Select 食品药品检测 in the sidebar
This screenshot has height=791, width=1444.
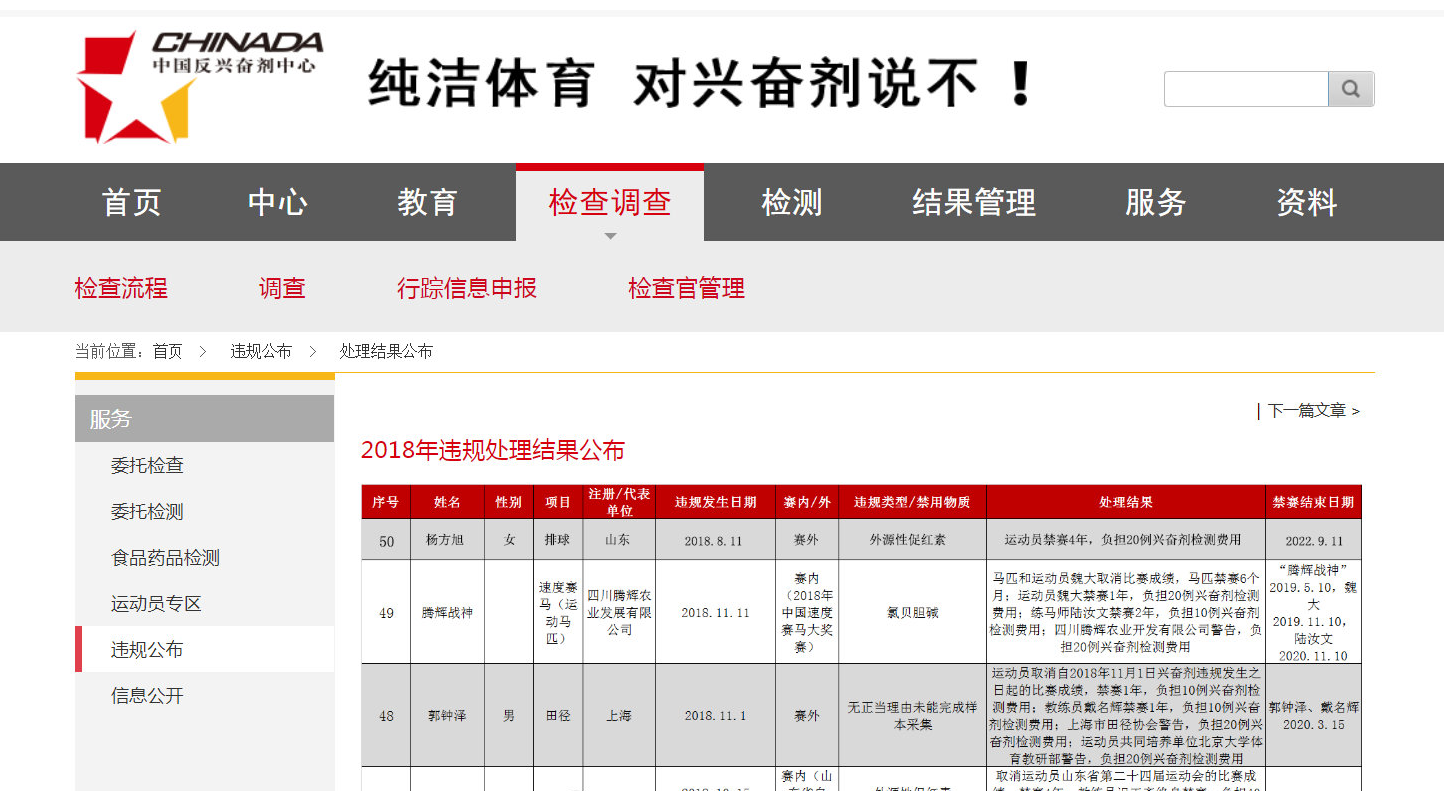click(x=165, y=558)
